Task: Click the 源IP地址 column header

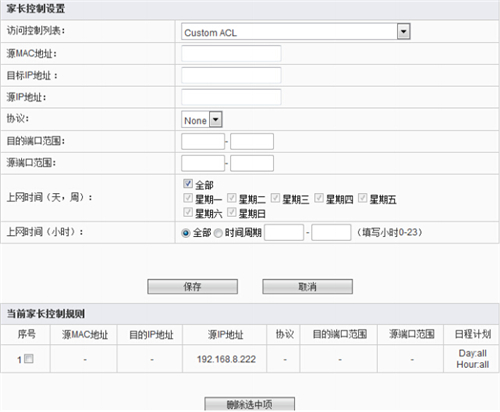Action: pyautogui.click(x=226, y=335)
